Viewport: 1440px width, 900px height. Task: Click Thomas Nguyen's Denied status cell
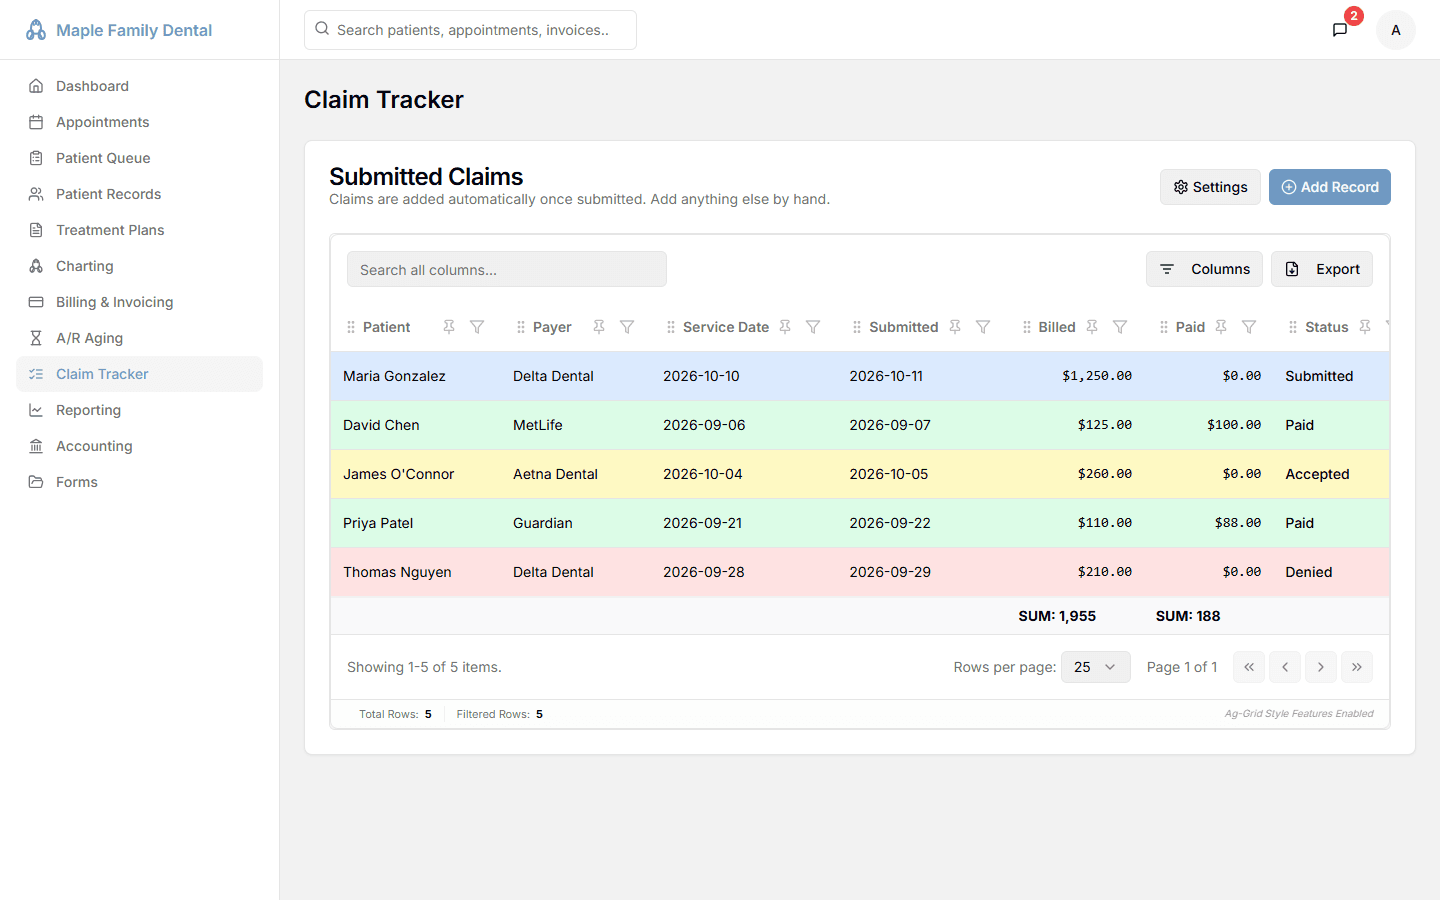[1330, 572]
